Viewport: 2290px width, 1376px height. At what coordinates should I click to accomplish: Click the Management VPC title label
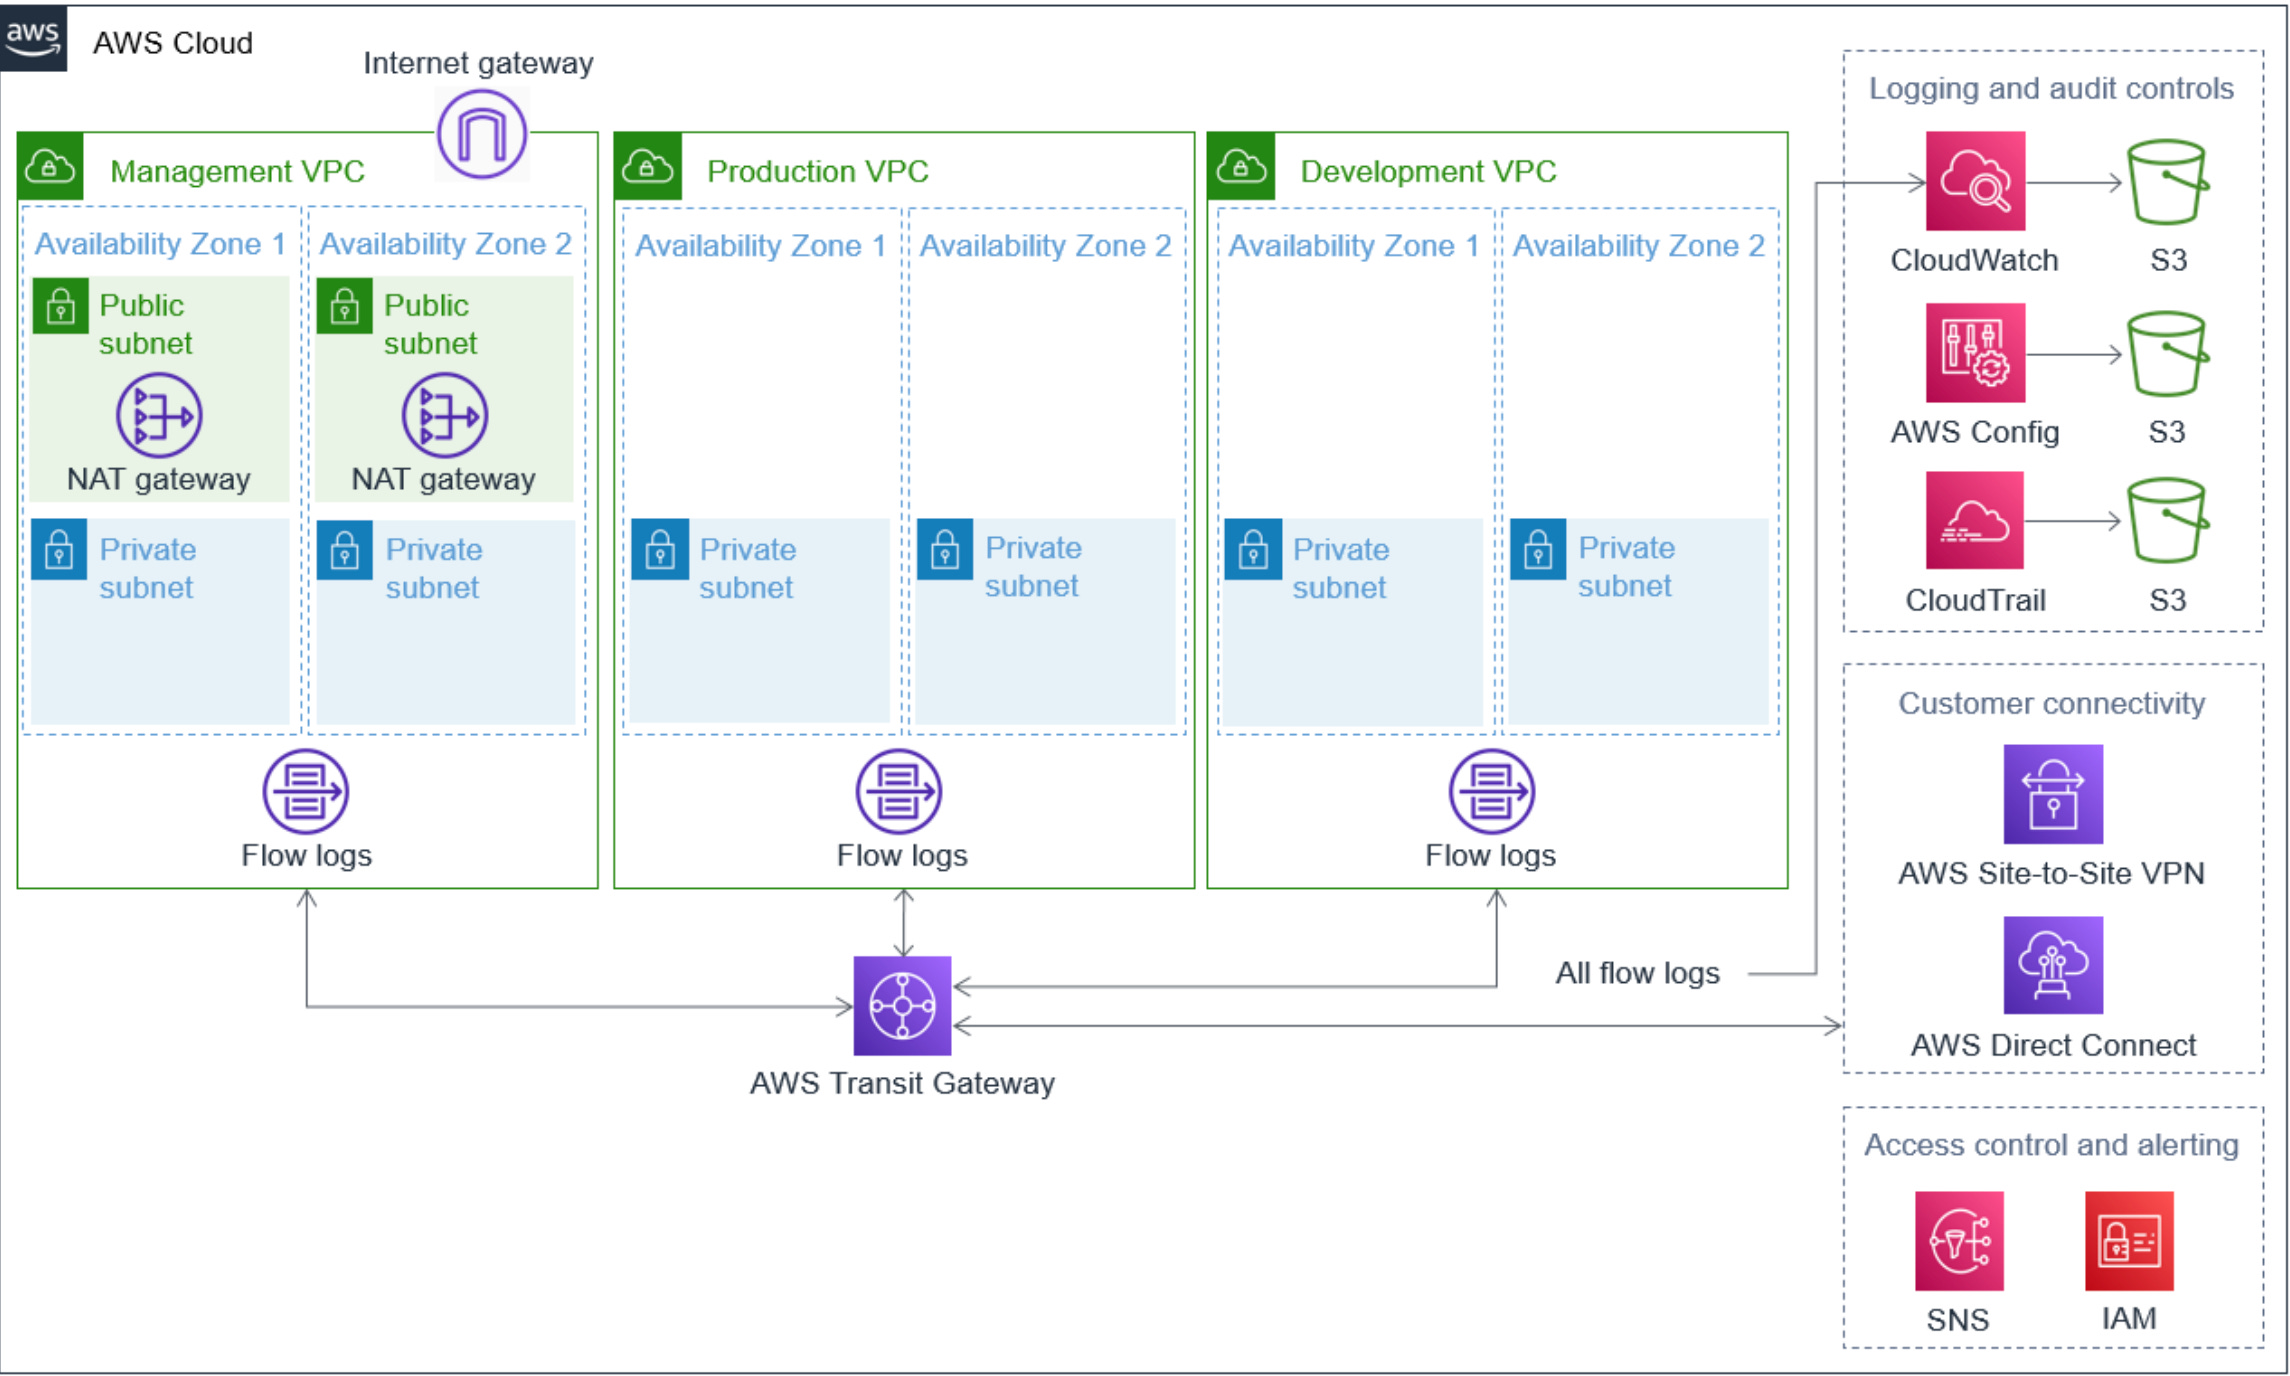point(237,171)
